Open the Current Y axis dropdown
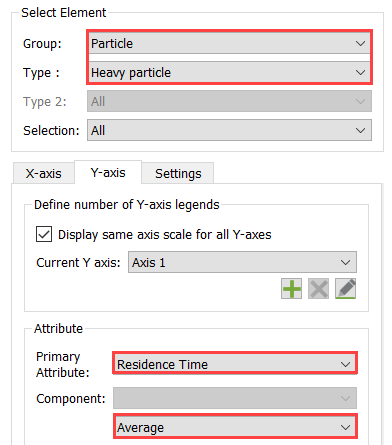 (242, 262)
